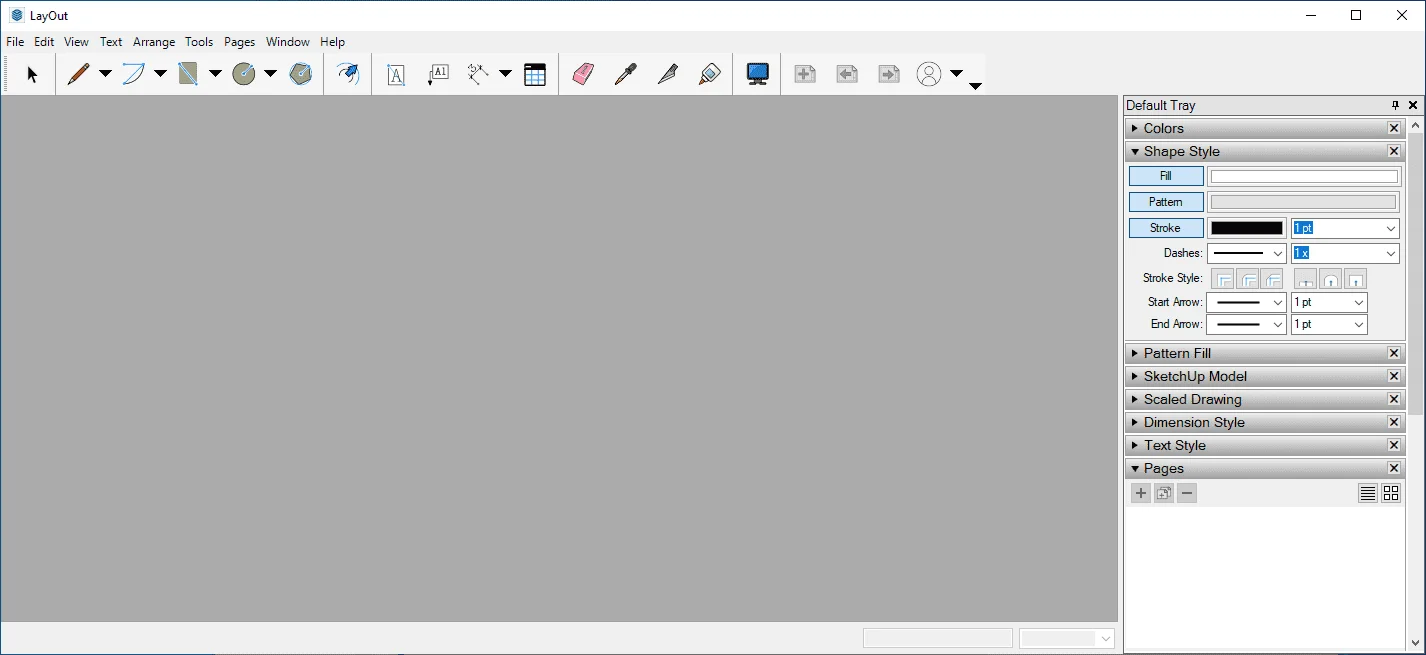Activate the Split knife tool

(667, 74)
